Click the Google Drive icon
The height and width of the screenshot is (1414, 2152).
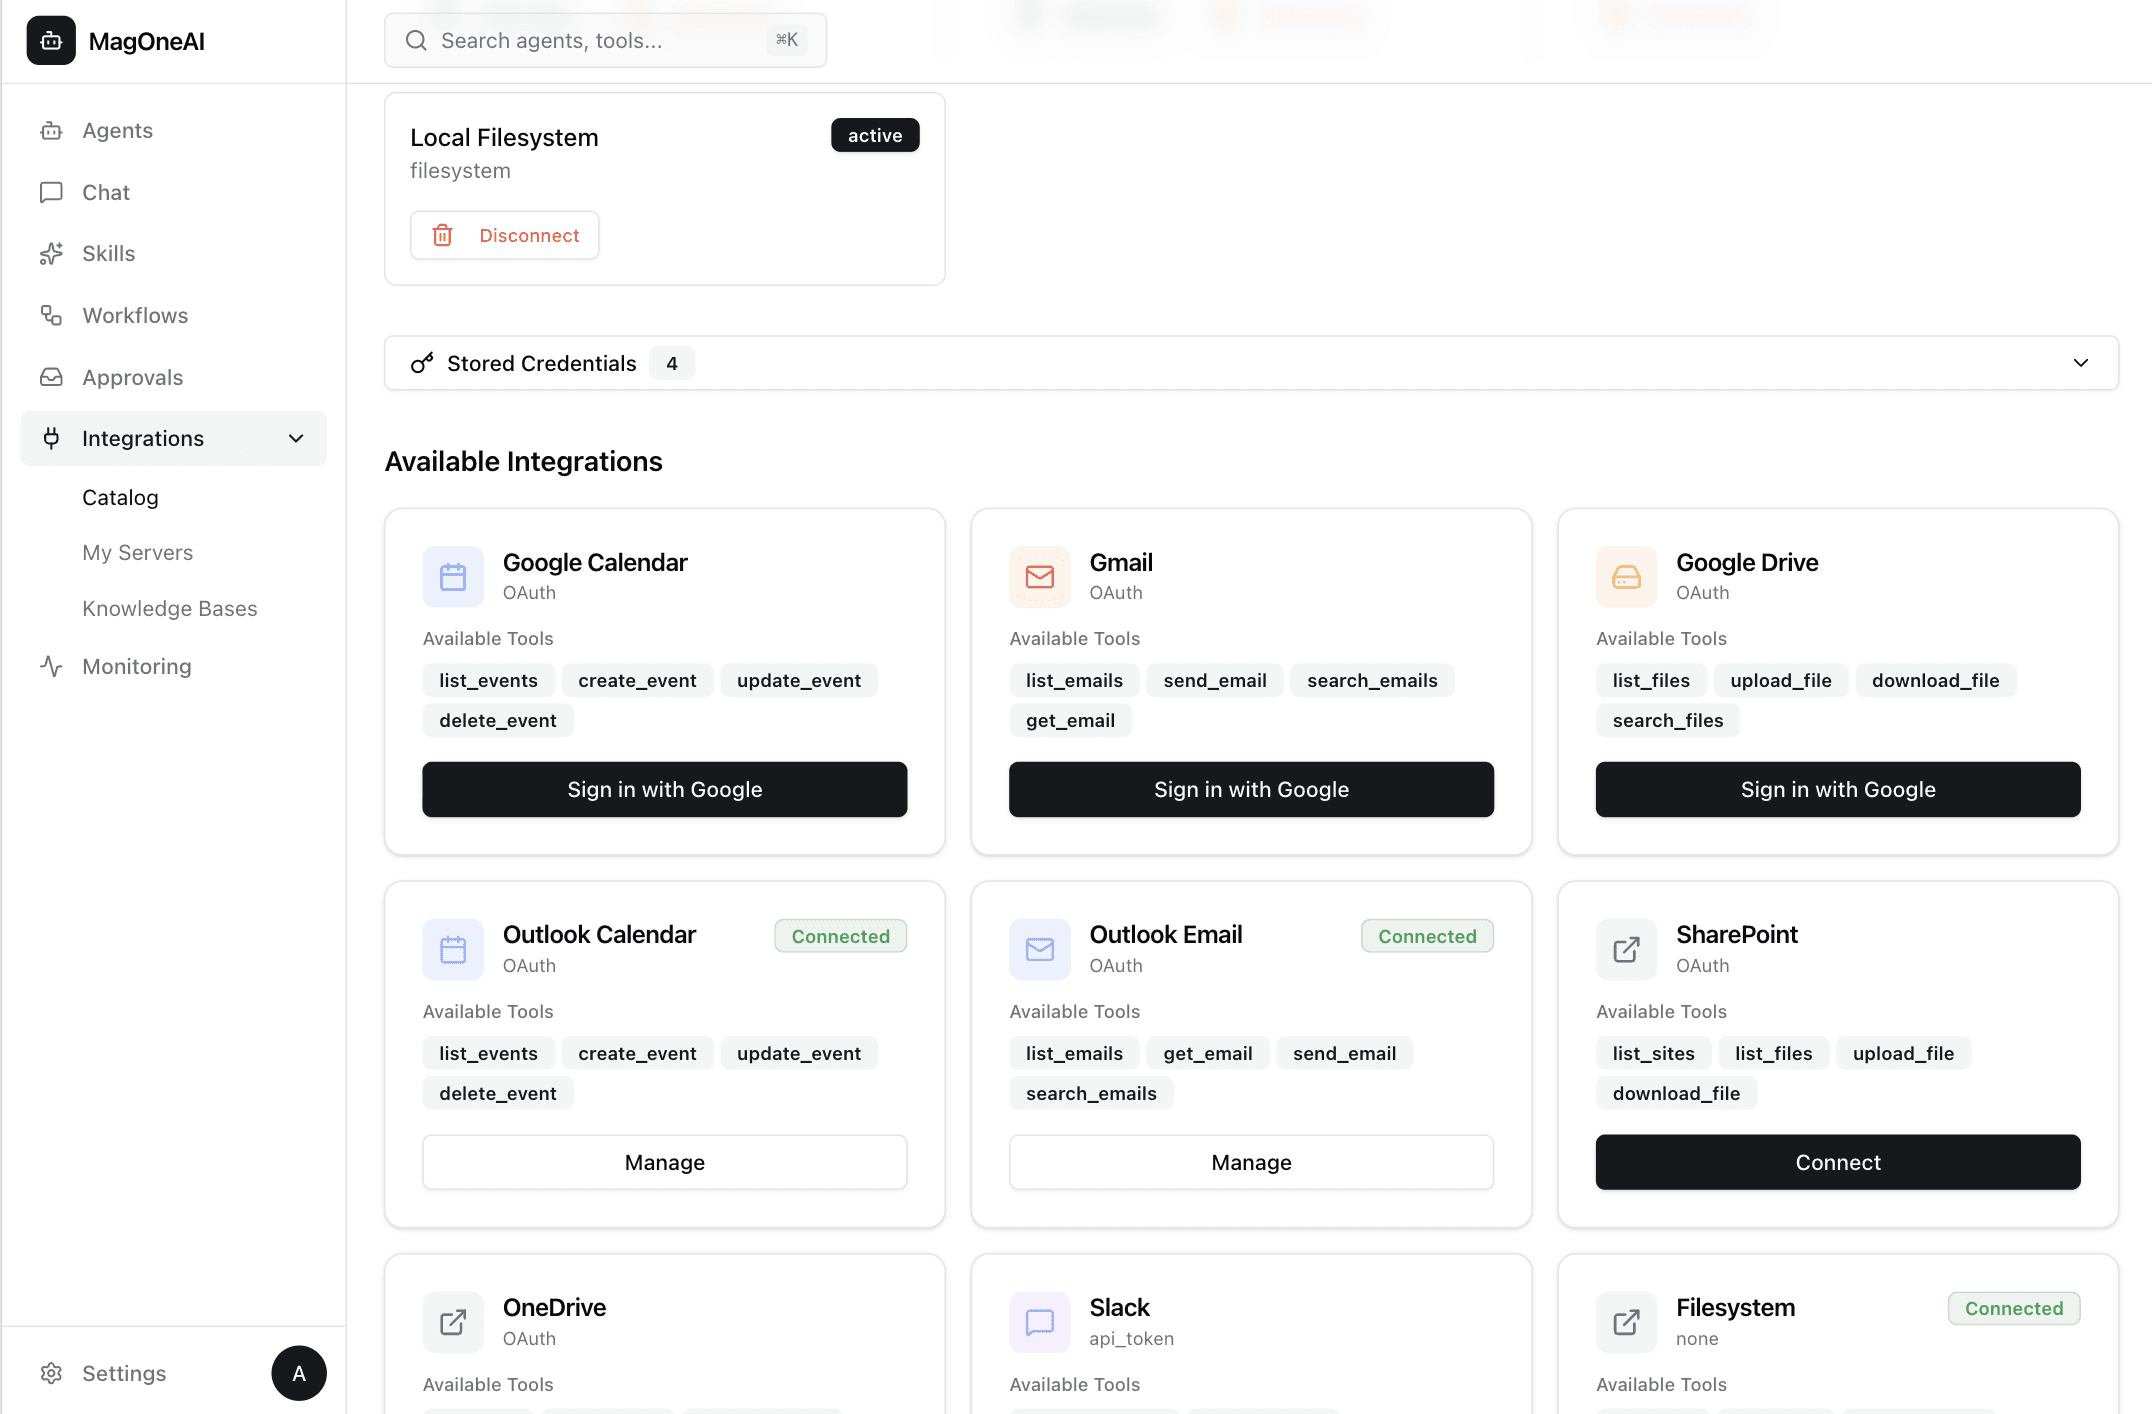[x=1626, y=577]
